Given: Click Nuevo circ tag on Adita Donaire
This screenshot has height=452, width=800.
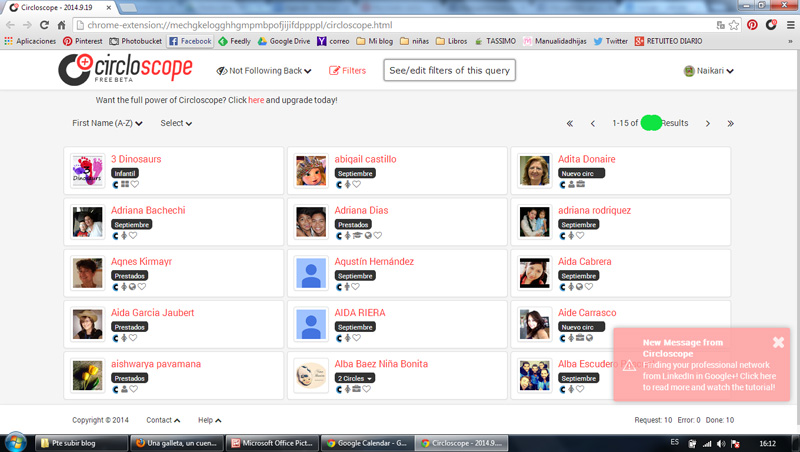Looking at the screenshot, I should coord(582,173).
